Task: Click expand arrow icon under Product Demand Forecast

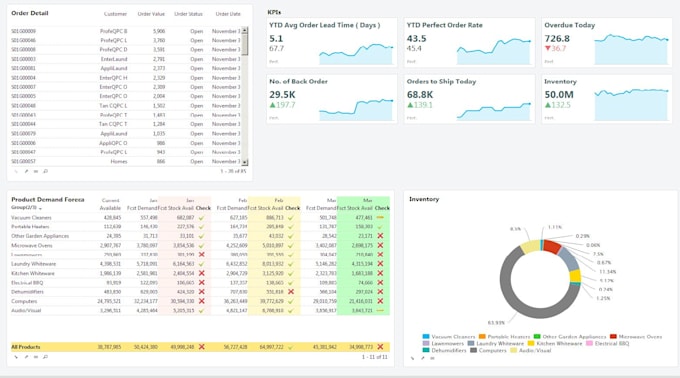Action: coord(16,357)
